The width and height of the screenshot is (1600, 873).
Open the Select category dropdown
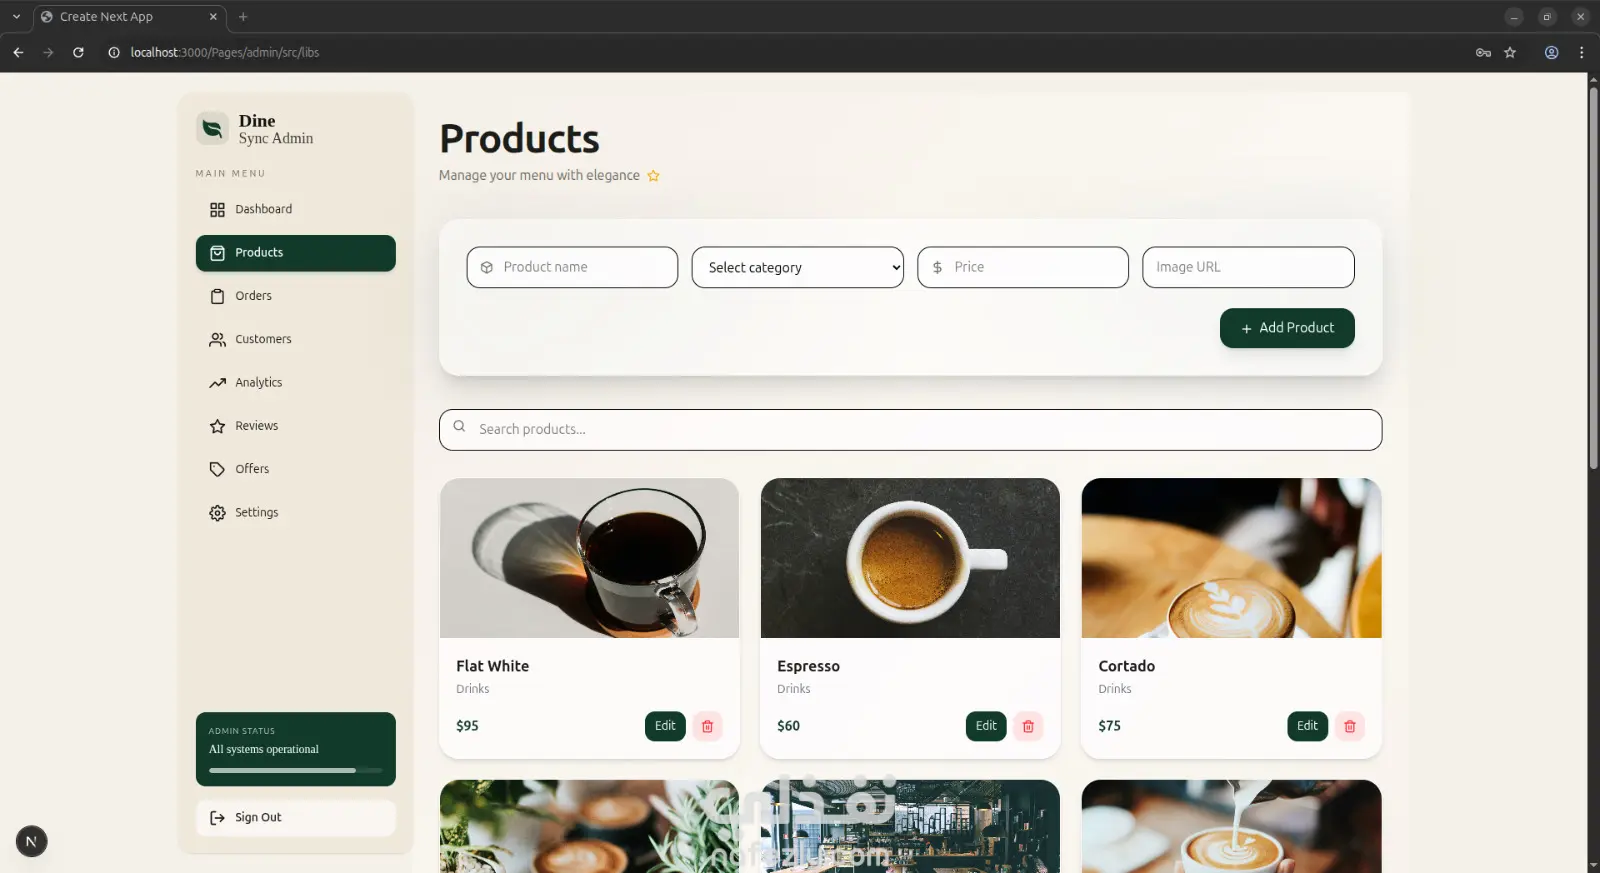[797, 267]
